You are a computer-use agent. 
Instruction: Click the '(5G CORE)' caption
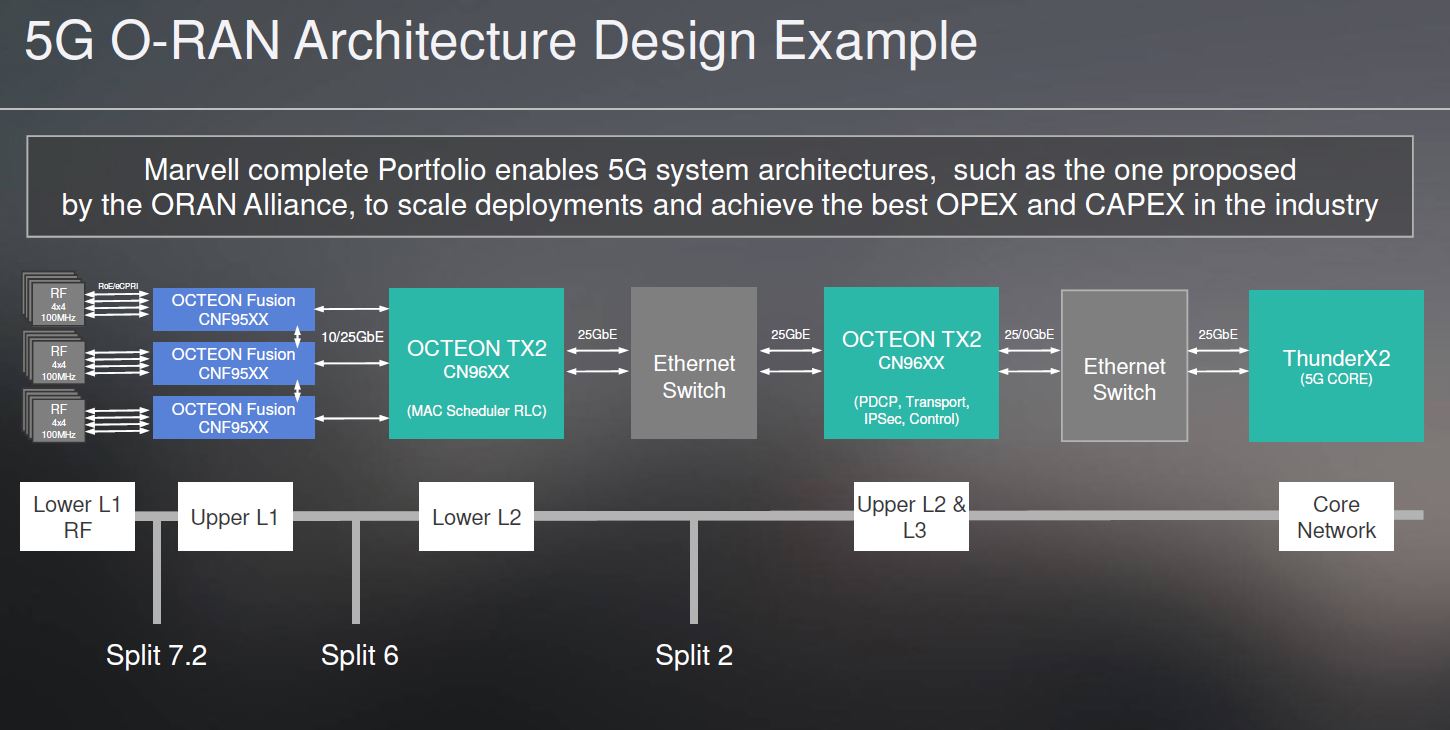point(1336,380)
